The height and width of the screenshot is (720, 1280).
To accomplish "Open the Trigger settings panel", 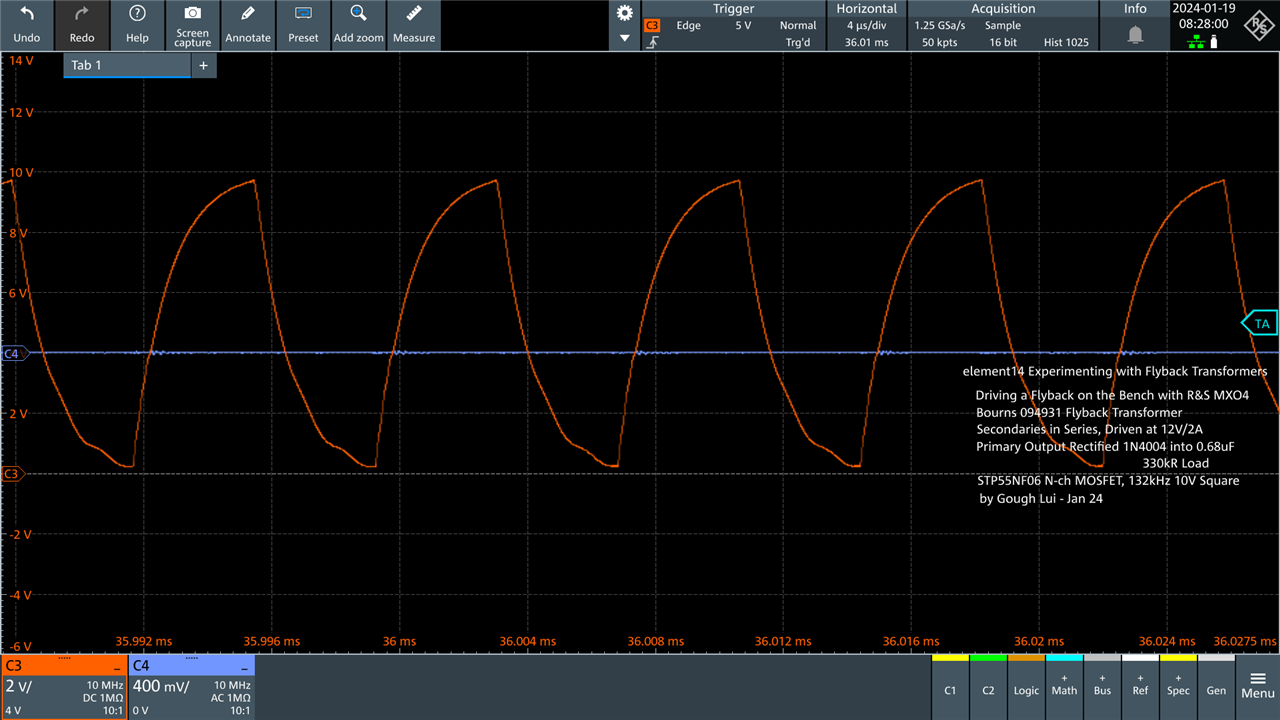I will tap(734, 26).
